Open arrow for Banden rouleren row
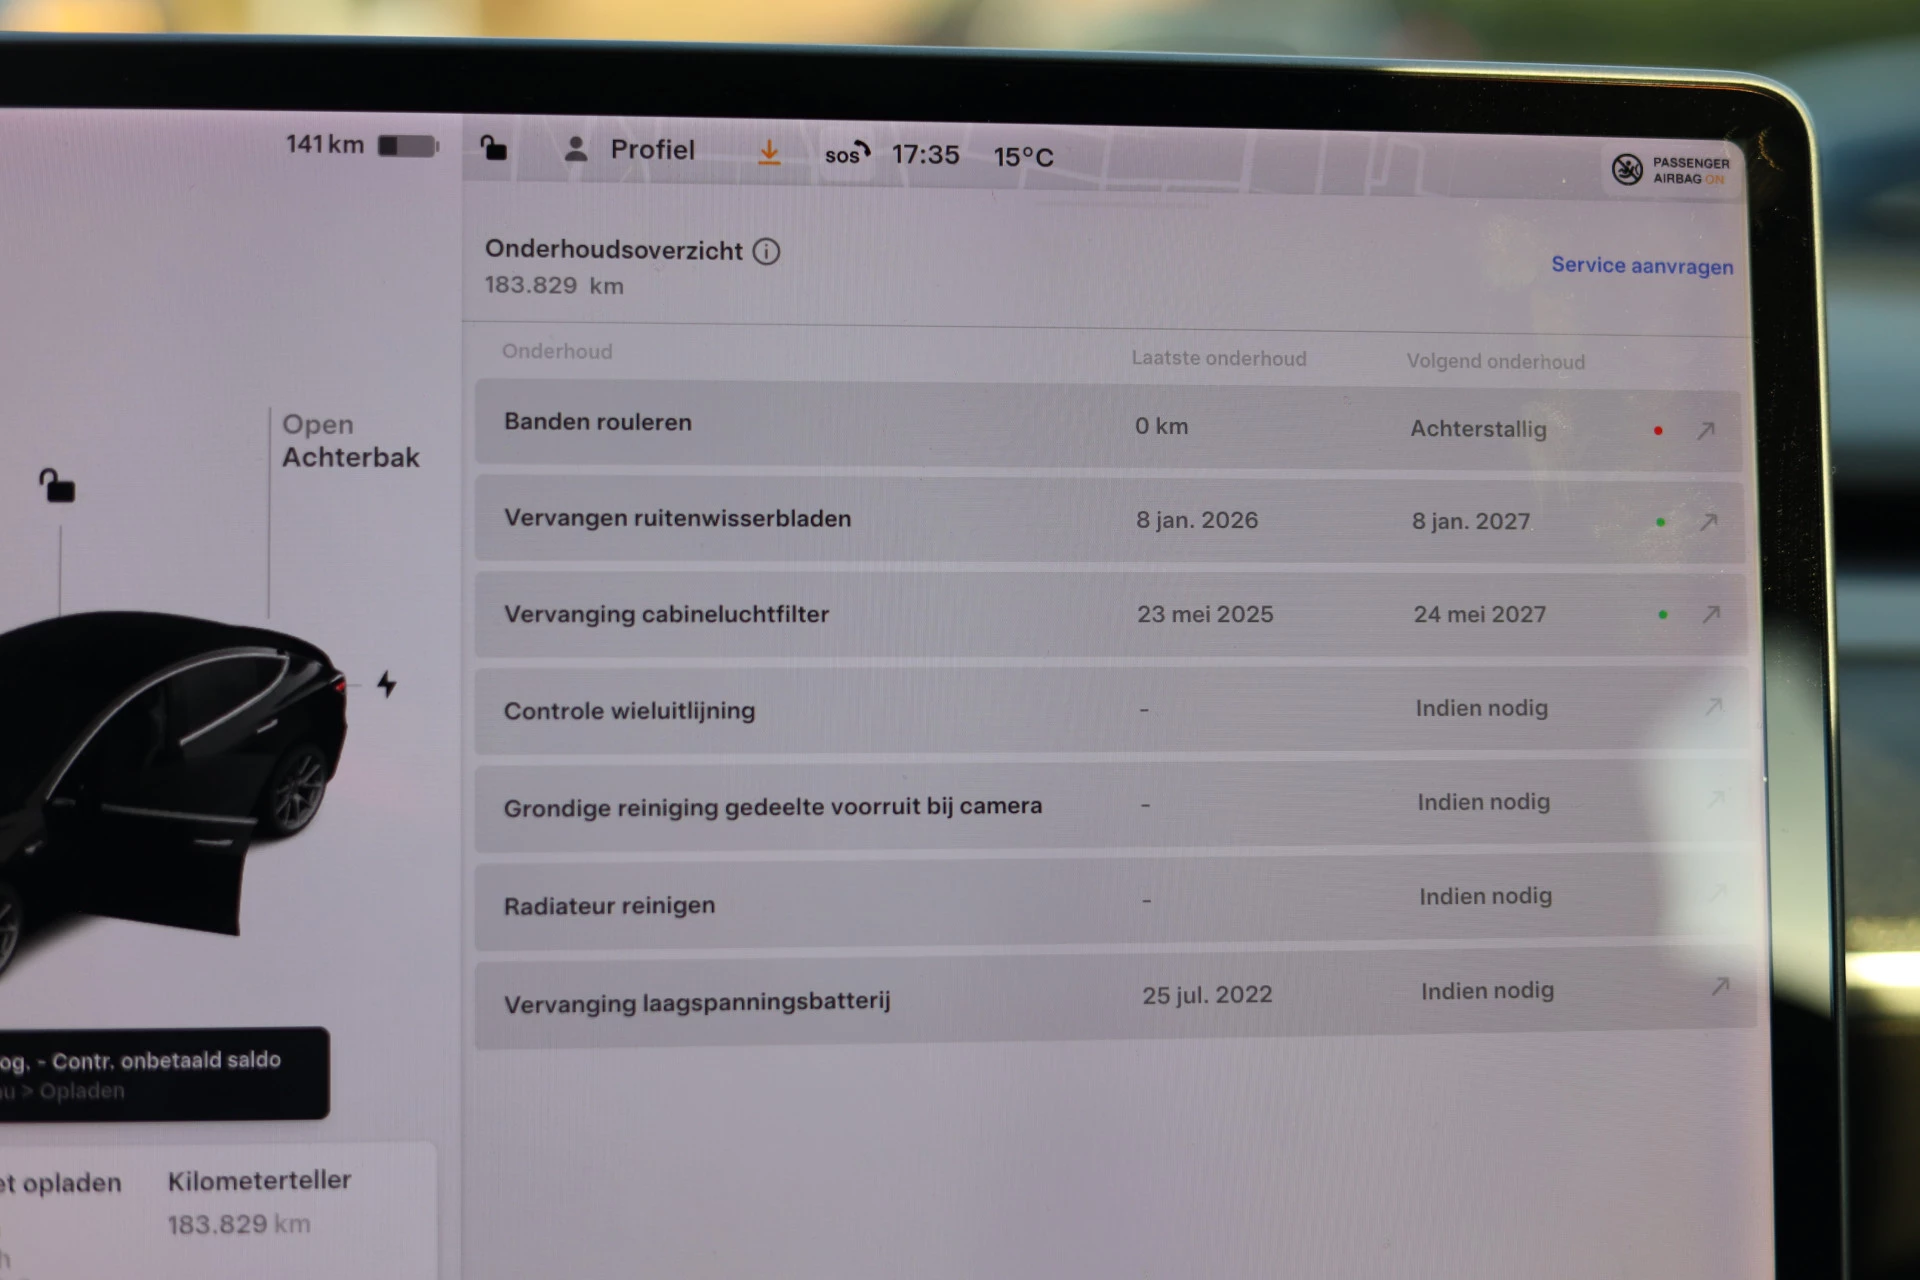Image resolution: width=1920 pixels, height=1280 pixels. point(1706,430)
